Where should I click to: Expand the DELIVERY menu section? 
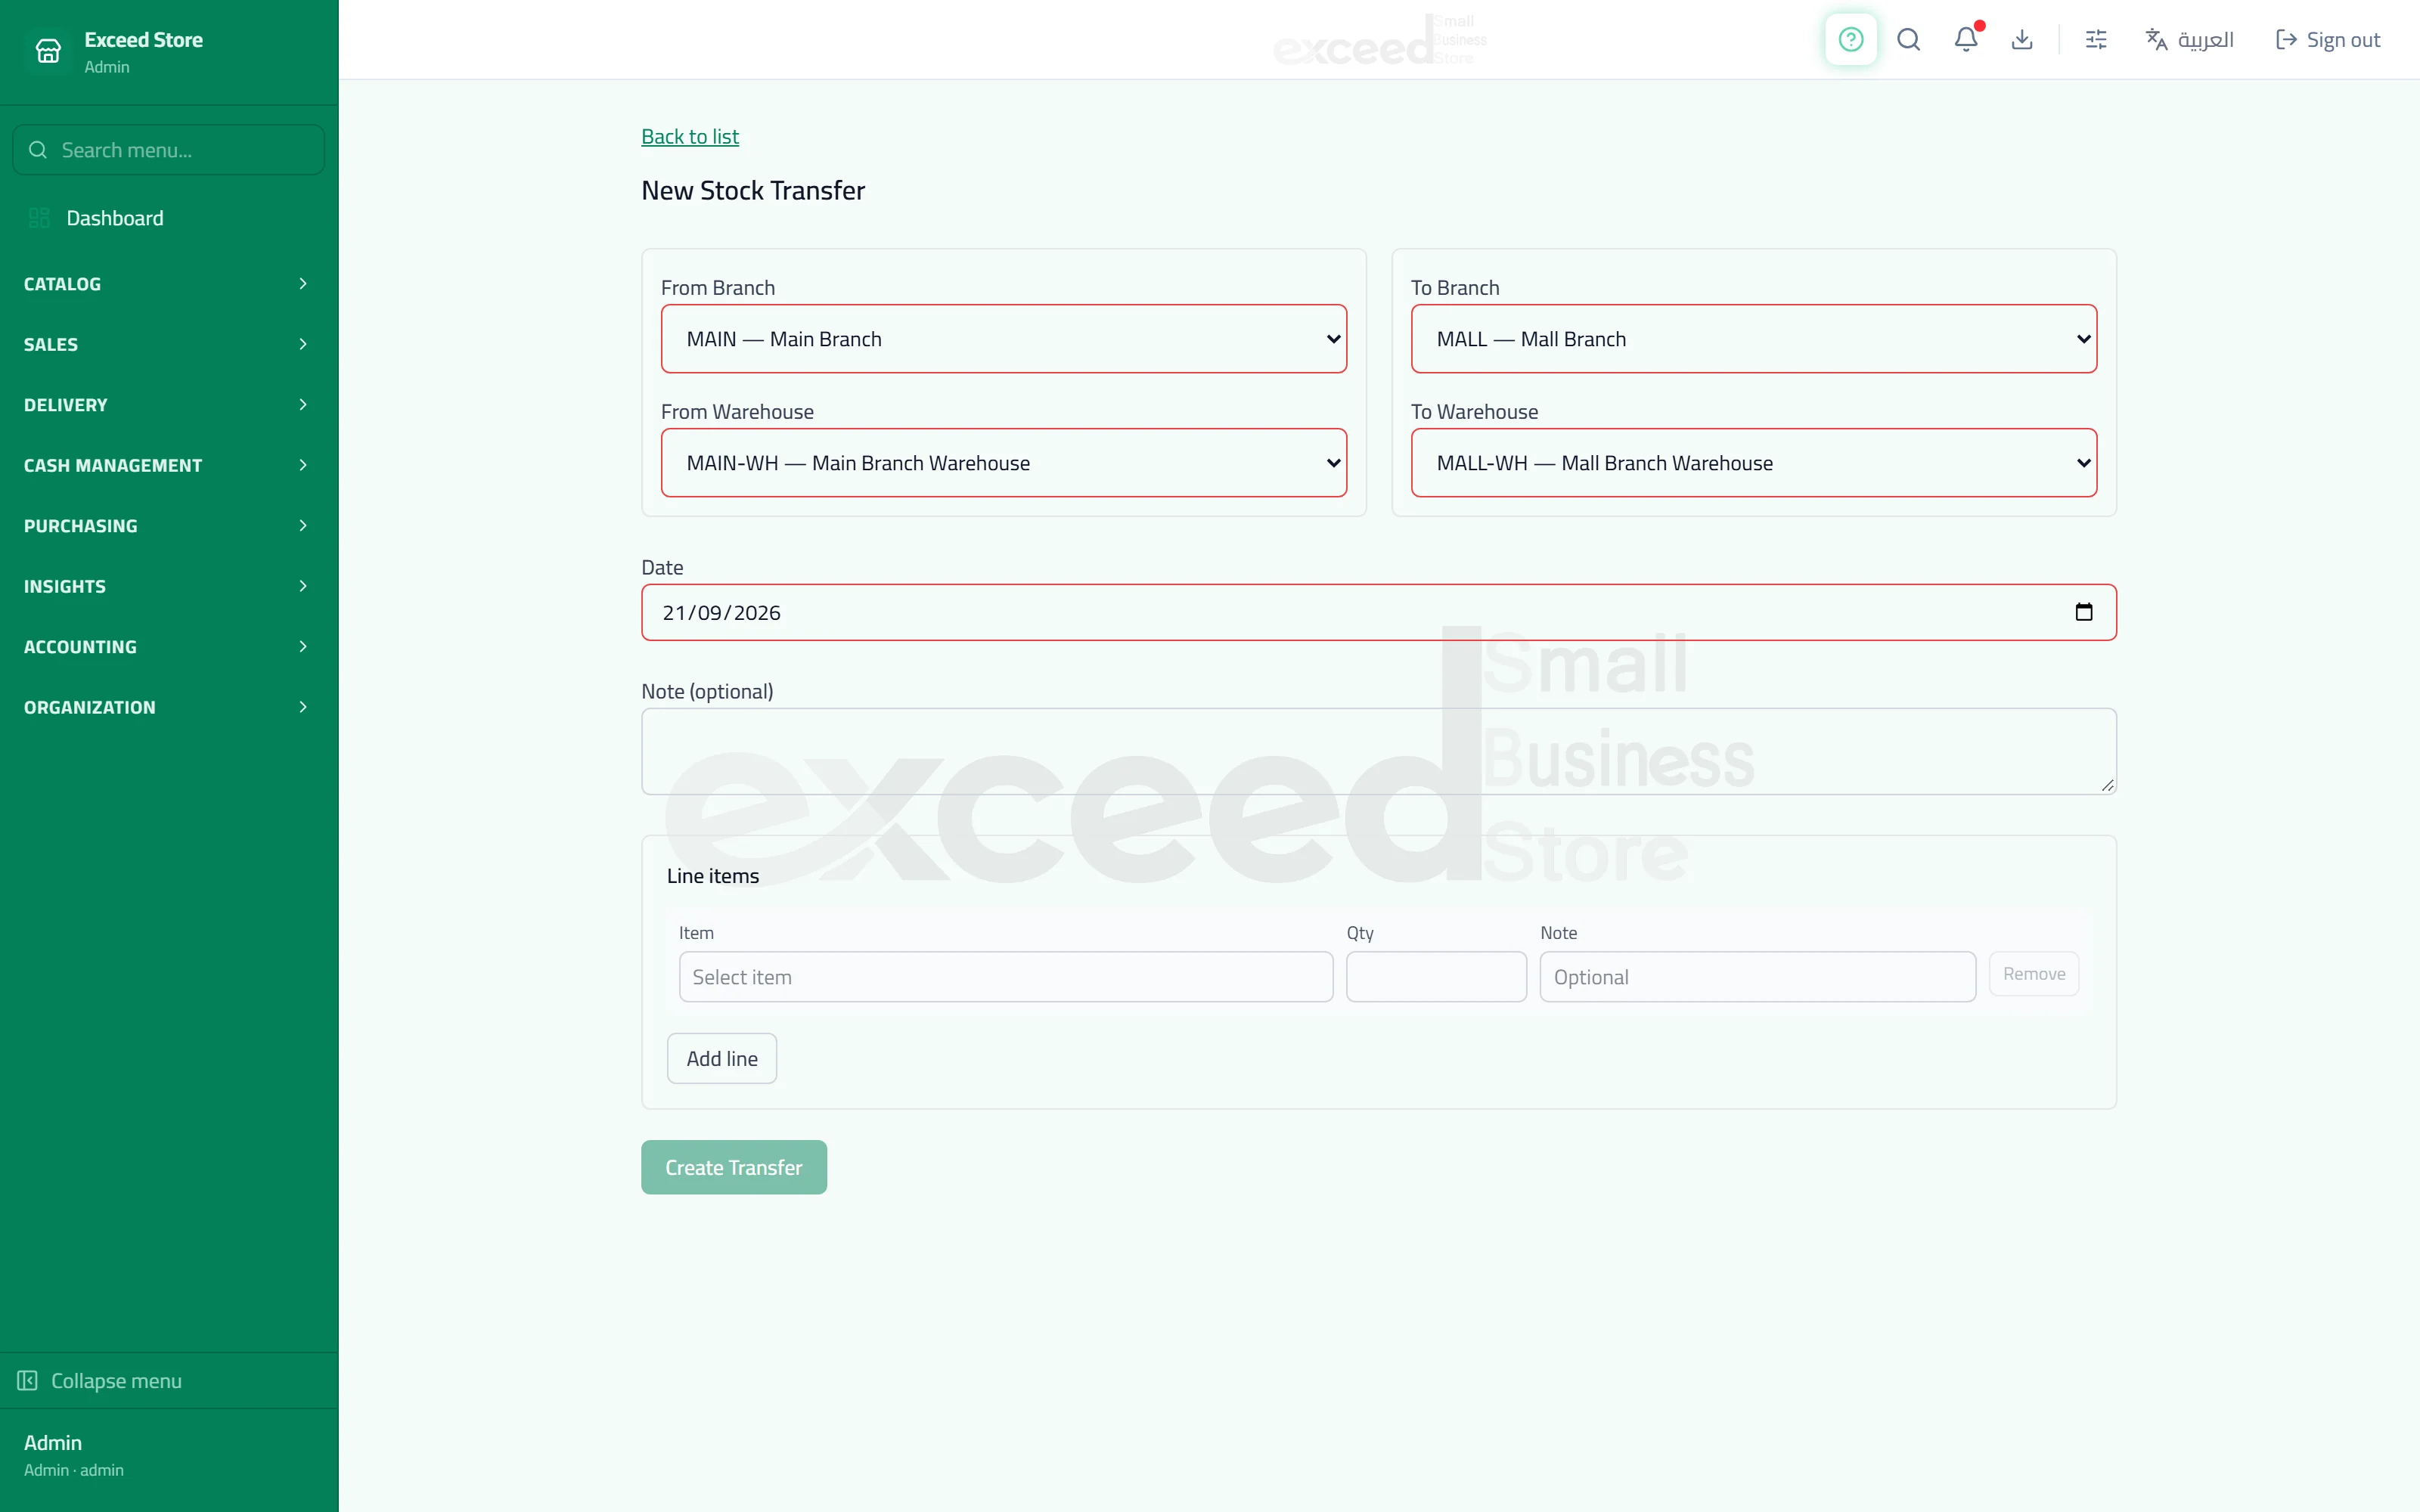pos(169,405)
